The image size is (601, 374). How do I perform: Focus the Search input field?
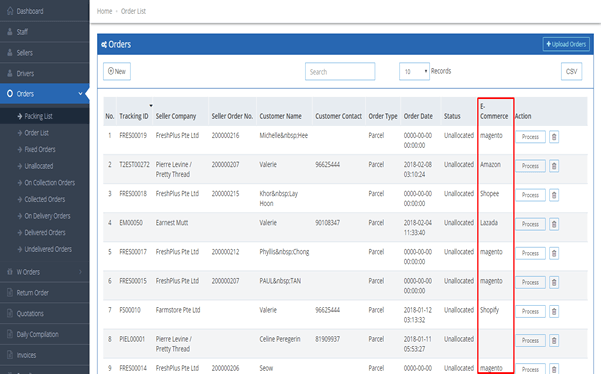coord(340,72)
